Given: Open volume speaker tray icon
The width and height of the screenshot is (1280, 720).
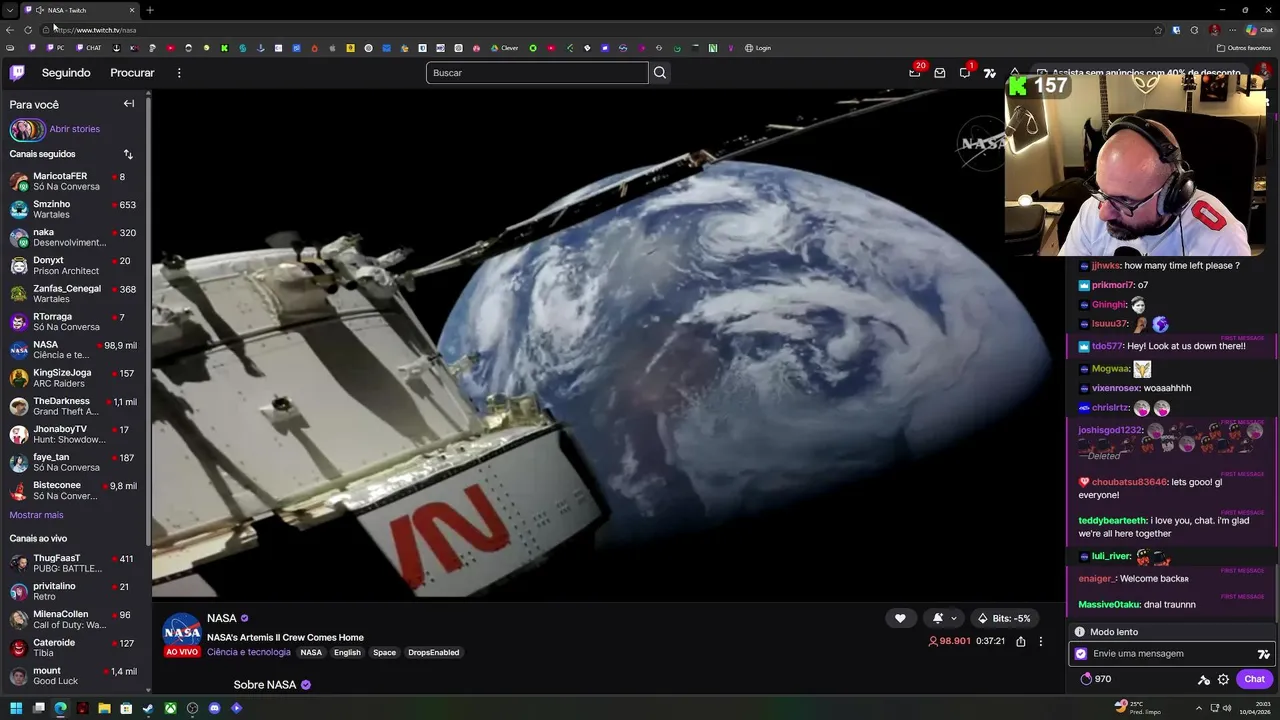Looking at the screenshot, I should click(1227, 708).
